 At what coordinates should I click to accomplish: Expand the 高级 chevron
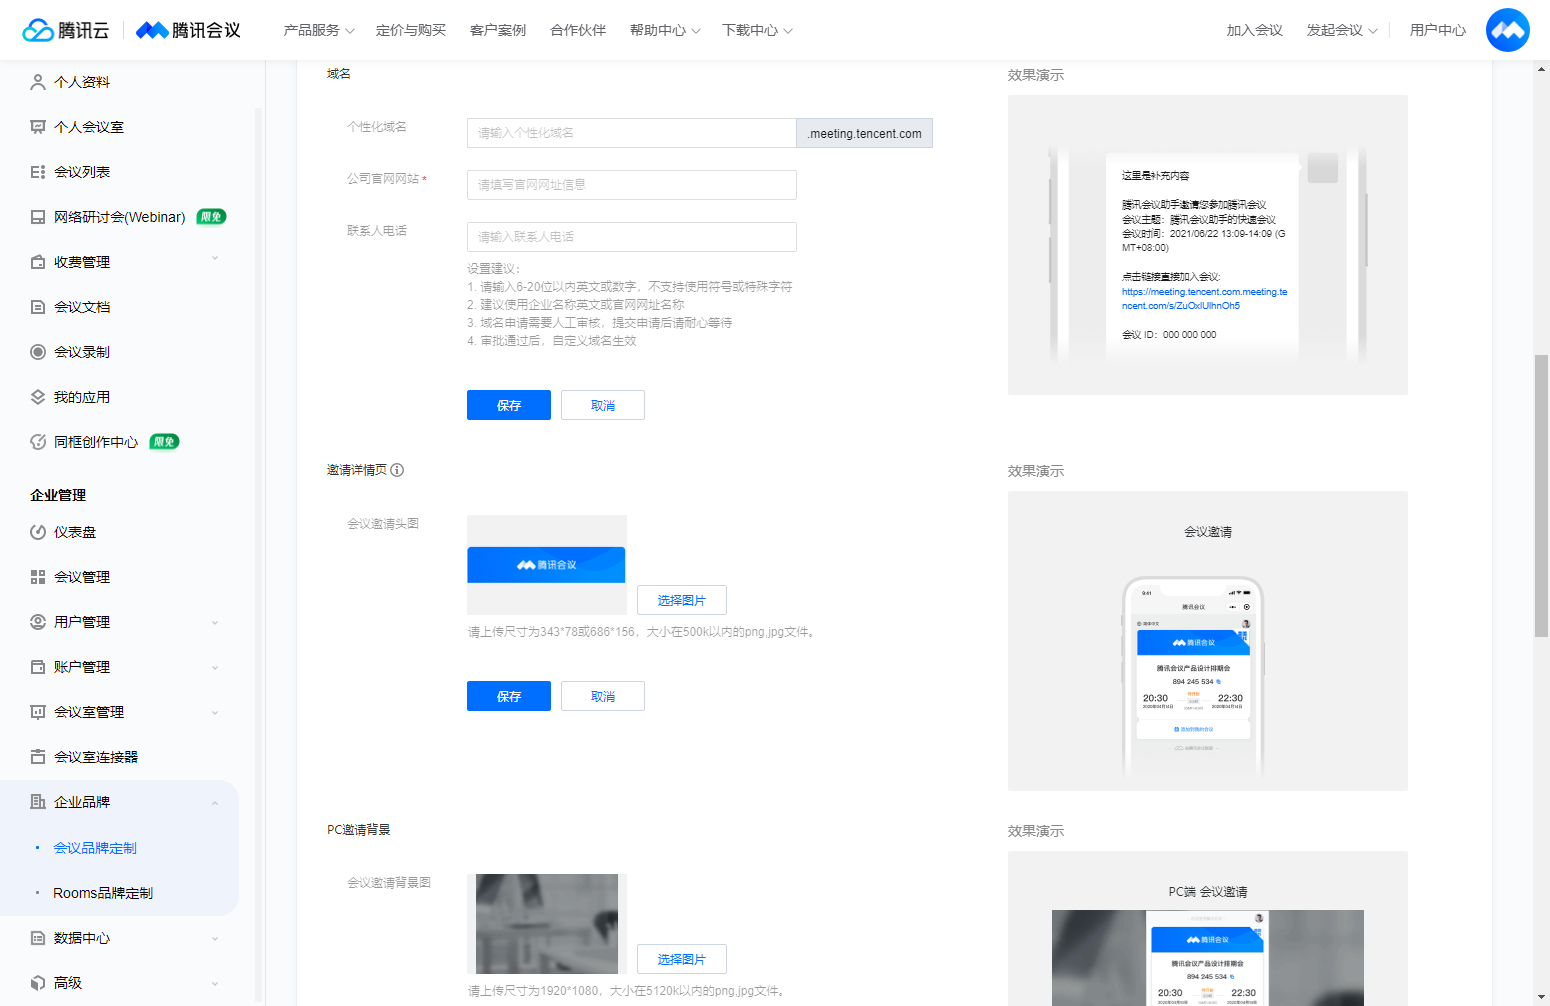tap(215, 983)
